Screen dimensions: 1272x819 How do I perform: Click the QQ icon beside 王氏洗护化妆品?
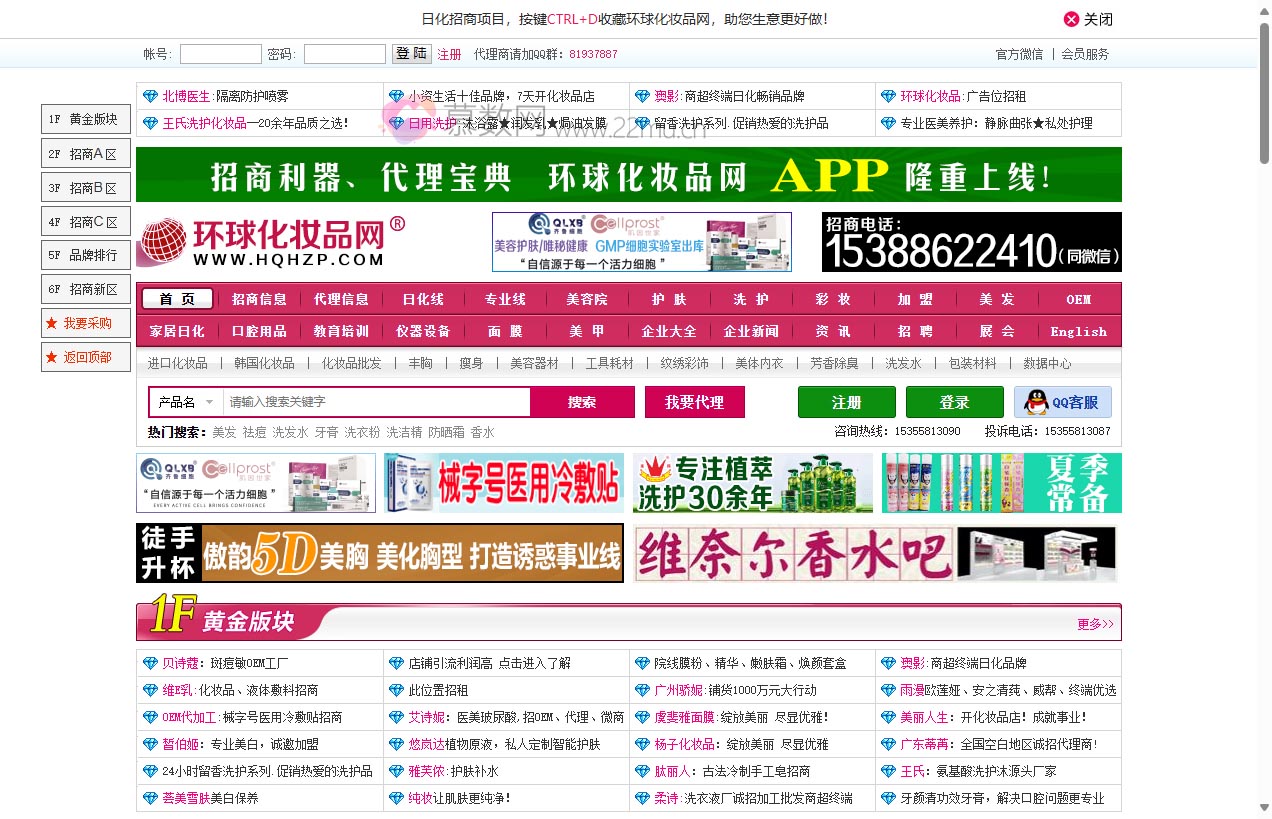(x=150, y=123)
